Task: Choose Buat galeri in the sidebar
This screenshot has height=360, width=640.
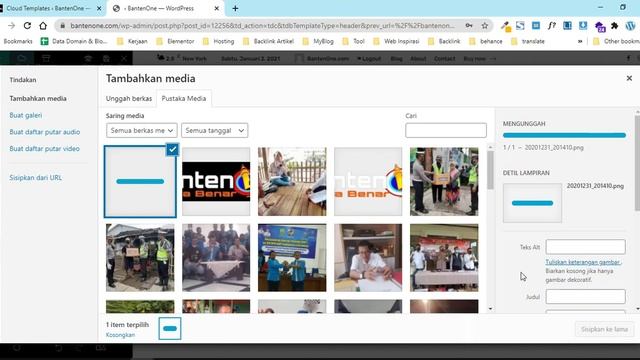Action: [26, 115]
